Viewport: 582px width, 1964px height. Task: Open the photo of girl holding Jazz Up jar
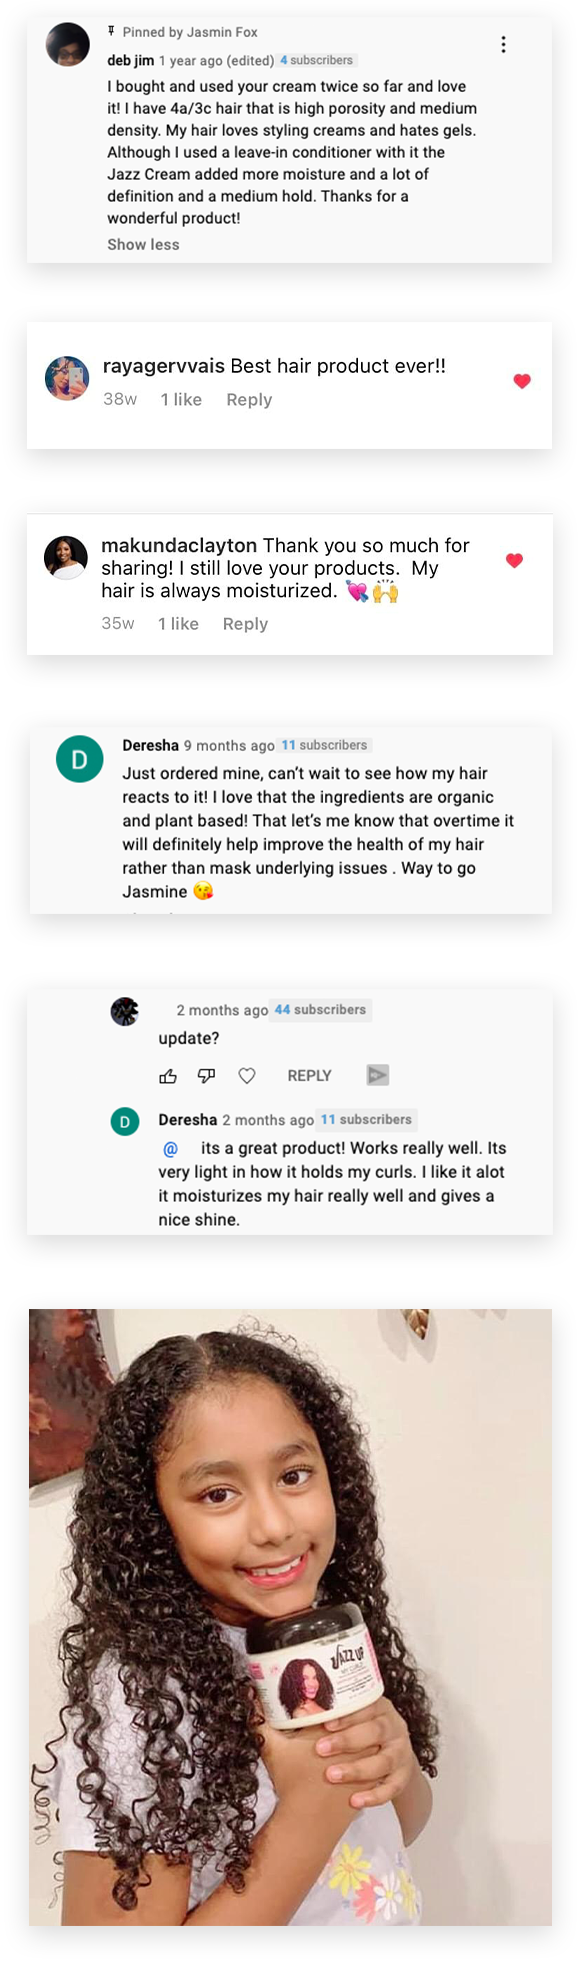[x=290, y=1617]
